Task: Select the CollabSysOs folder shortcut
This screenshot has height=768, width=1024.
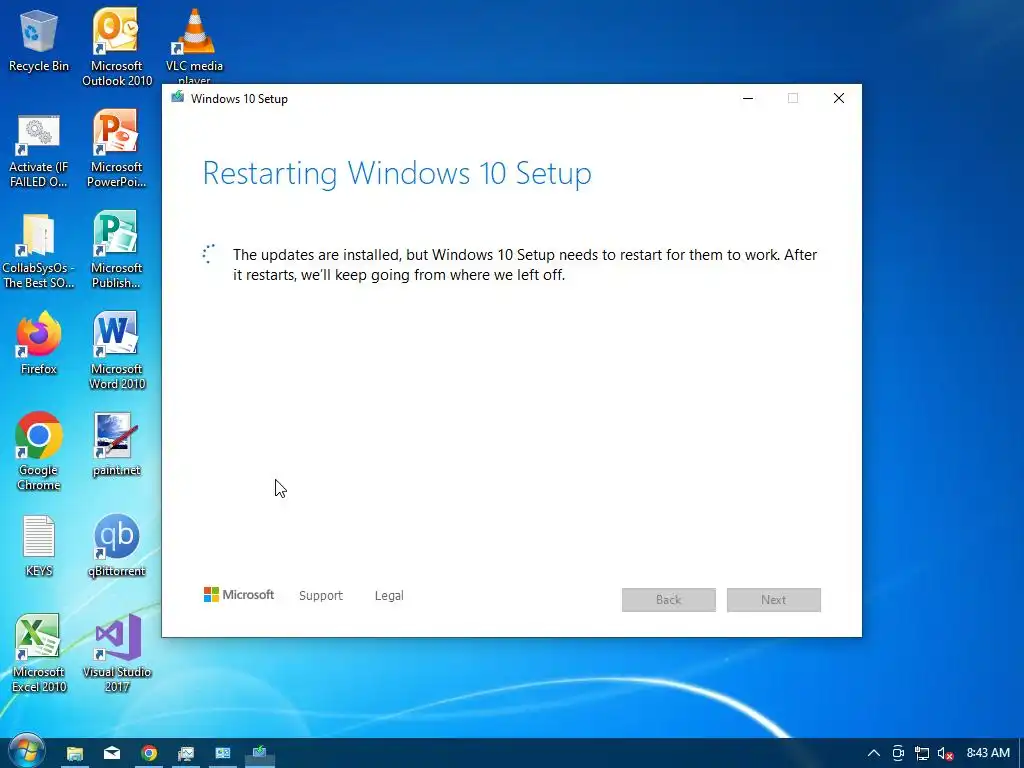Action: click(x=39, y=251)
